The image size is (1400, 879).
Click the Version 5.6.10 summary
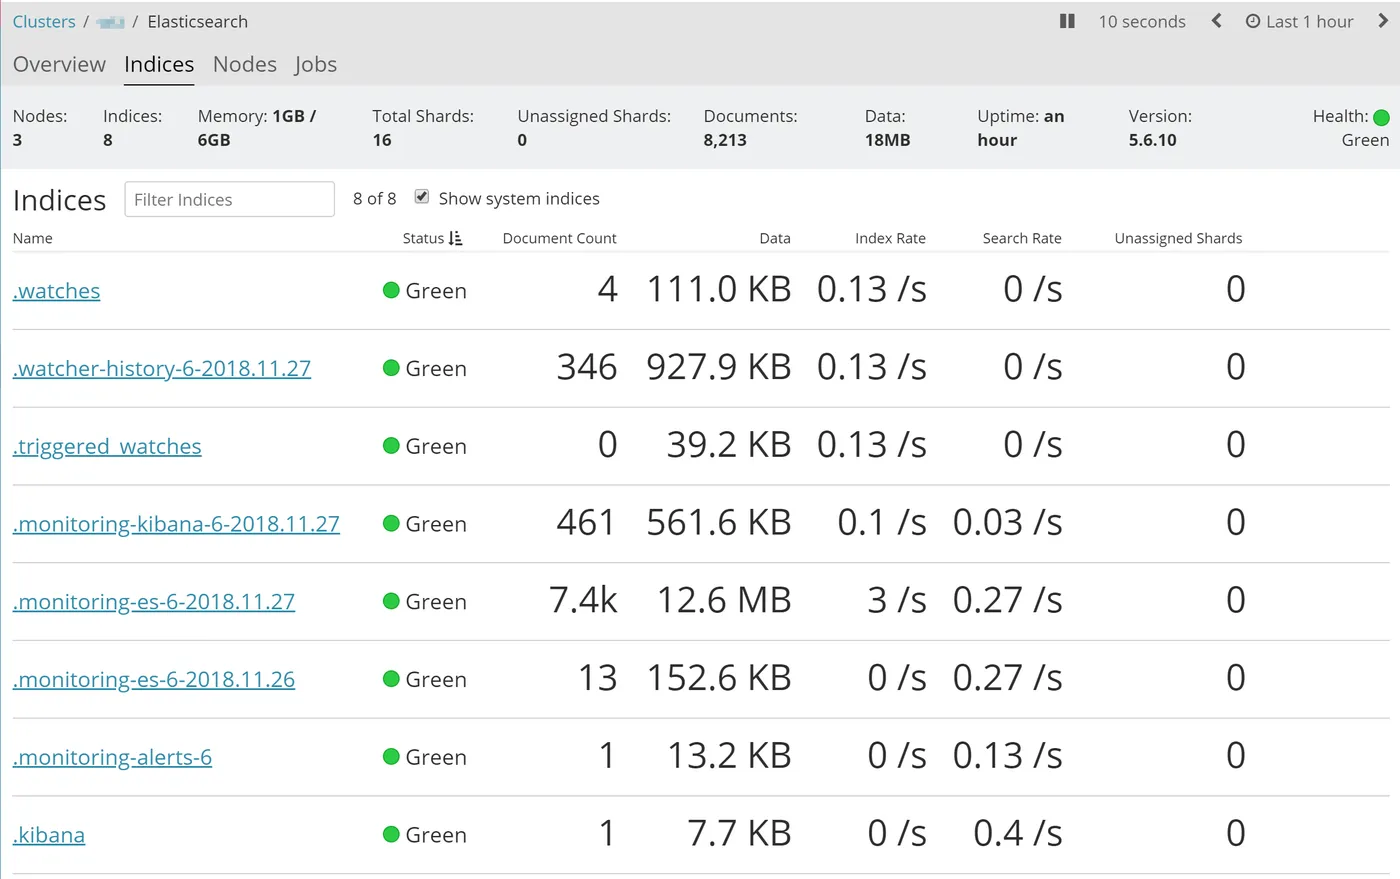pyautogui.click(x=1160, y=128)
